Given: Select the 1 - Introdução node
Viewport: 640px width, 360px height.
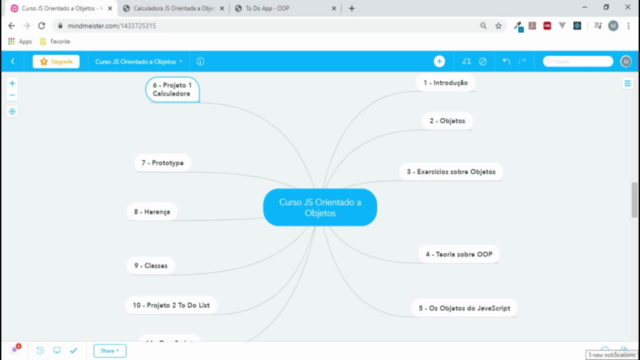Looking at the screenshot, I should click(445, 83).
